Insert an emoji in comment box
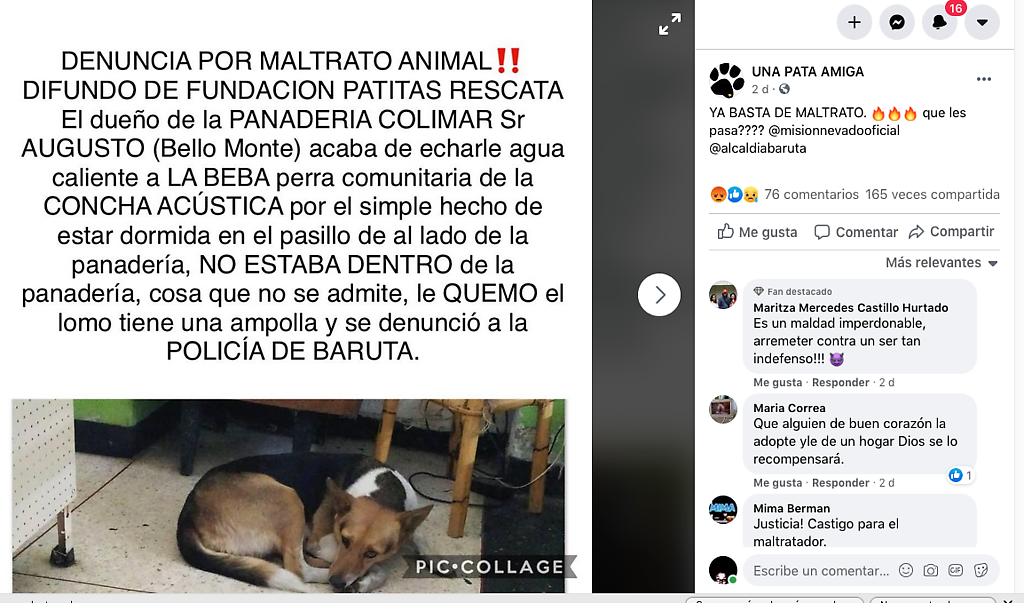The height and width of the screenshot is (603, 1024). 906,570
